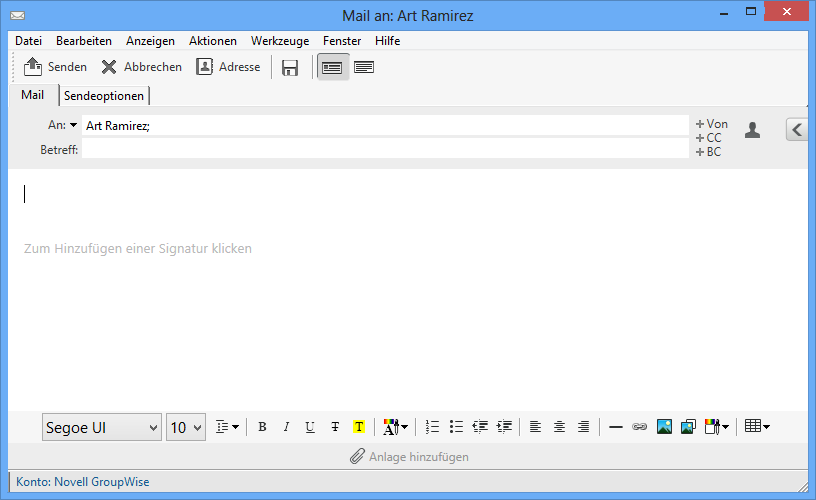This screenshot has width=816, height=500.
Task: Click to add a signature placeholder
Action: point(138,249)
